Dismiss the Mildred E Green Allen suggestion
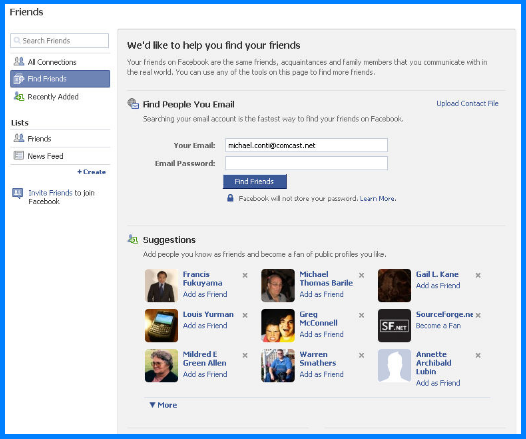Screen dimensions: 526x439 pyautogui.click(x=245, y=355)
